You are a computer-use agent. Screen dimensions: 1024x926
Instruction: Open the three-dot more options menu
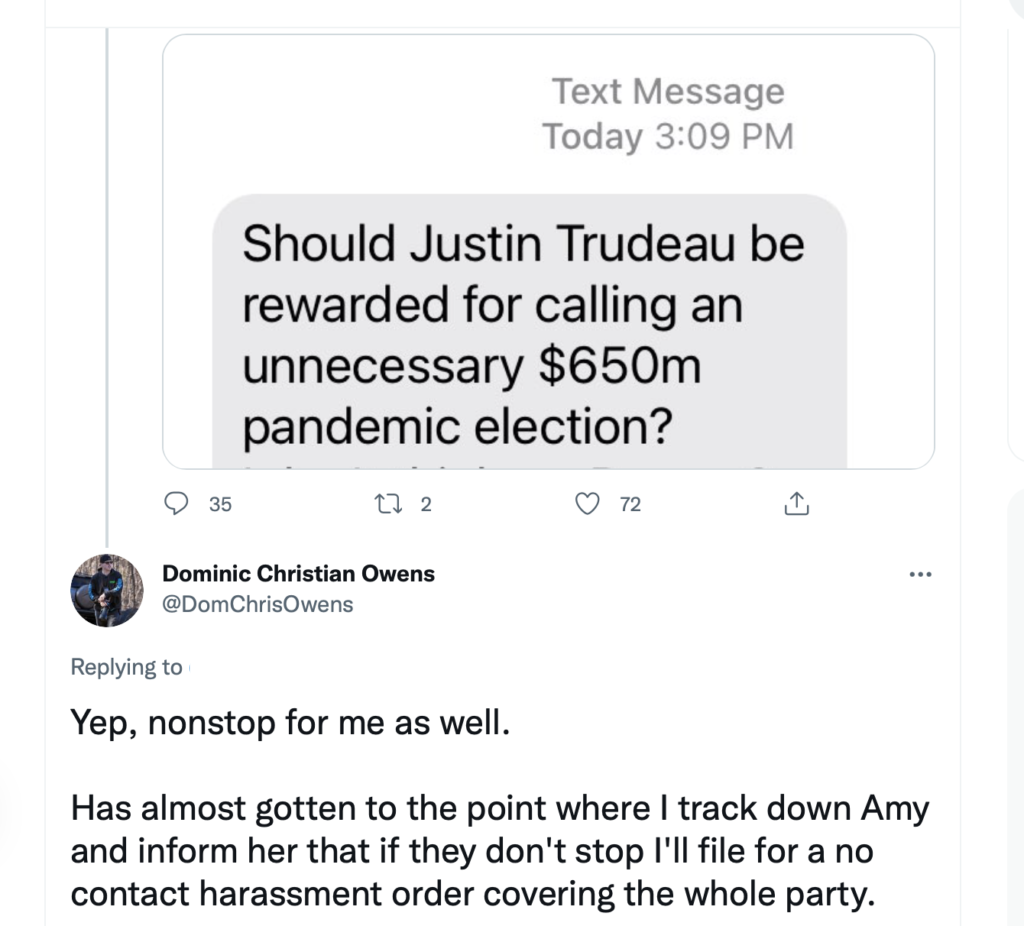[x=920, y=574]
